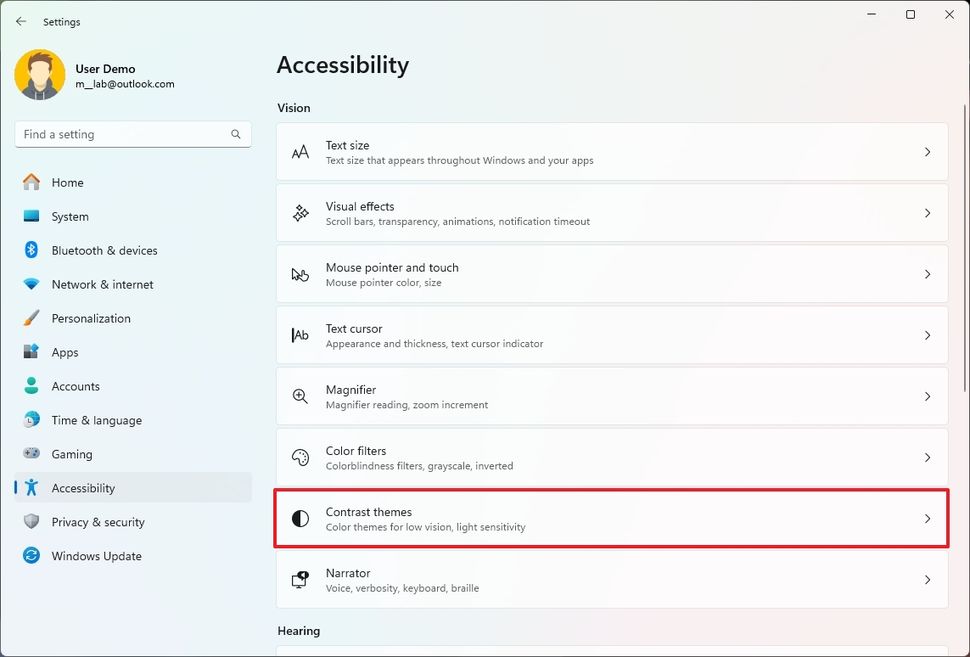
Task: Click the Contrast themes half-circle icon
Action: tap(300, 518)
